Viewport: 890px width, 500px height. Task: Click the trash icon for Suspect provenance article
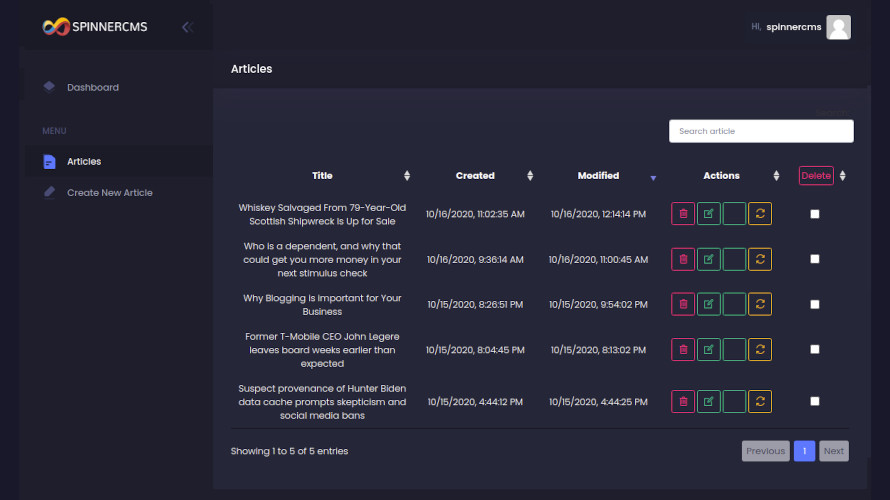683,401
